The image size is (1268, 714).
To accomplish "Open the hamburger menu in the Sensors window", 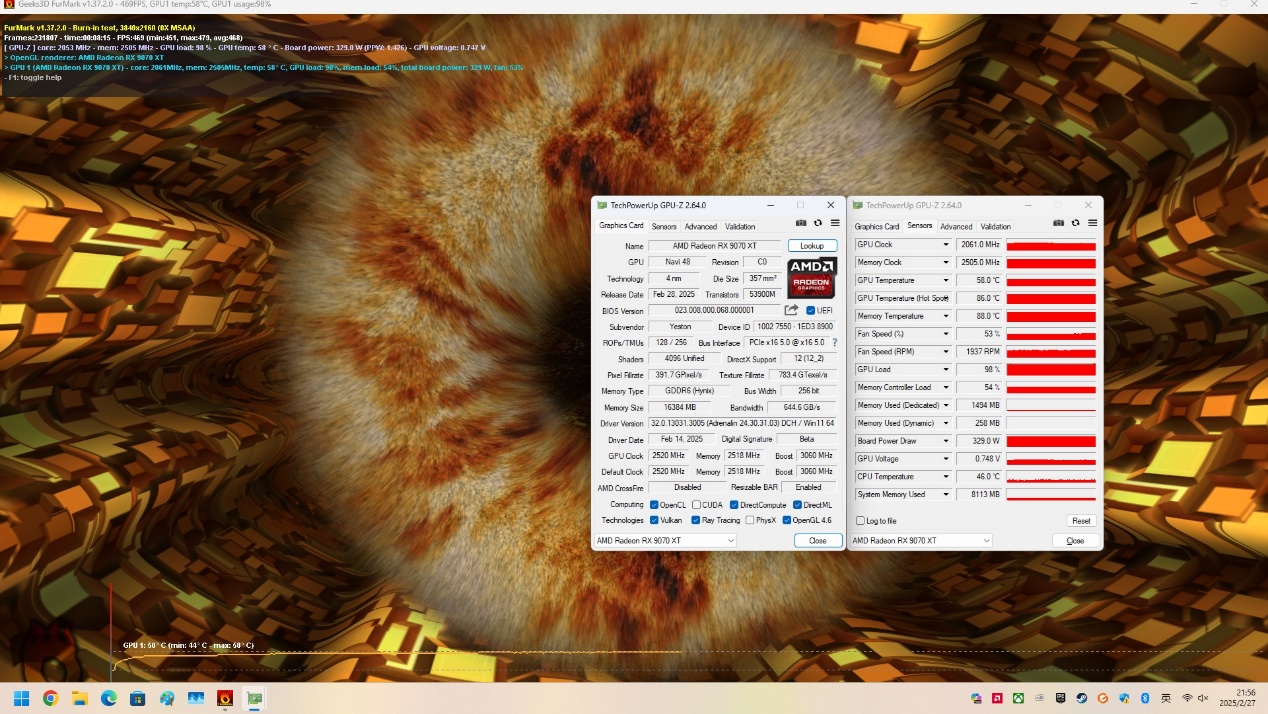I will coord(1092,223).
